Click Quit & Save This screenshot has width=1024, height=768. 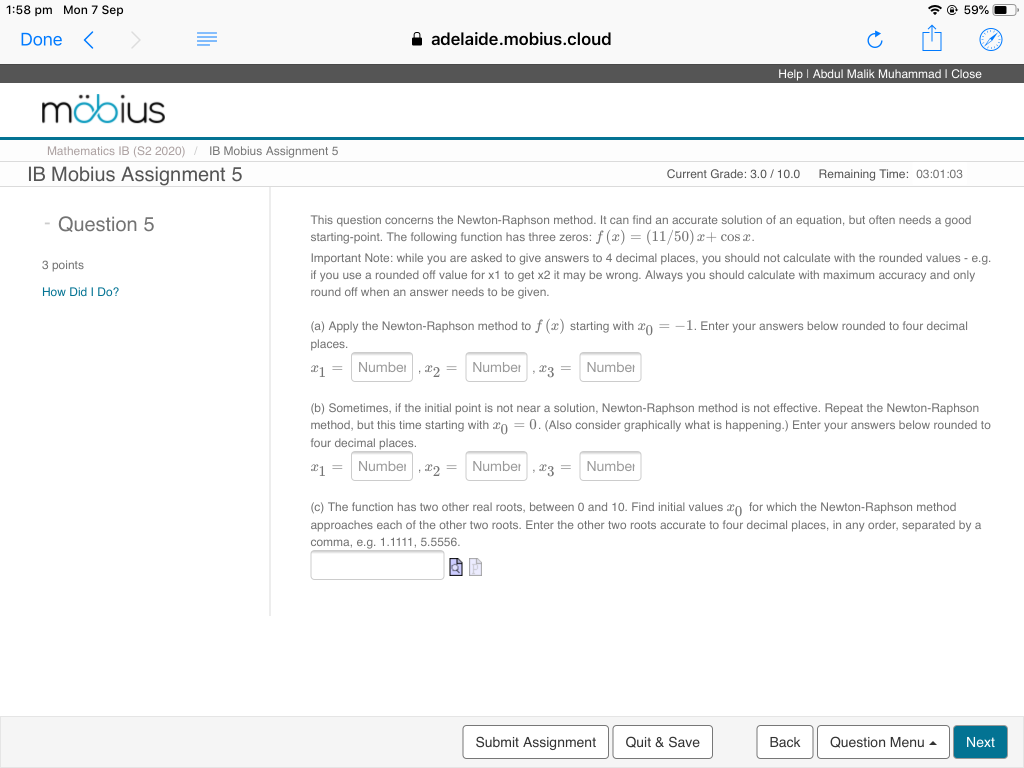point(662,742)
